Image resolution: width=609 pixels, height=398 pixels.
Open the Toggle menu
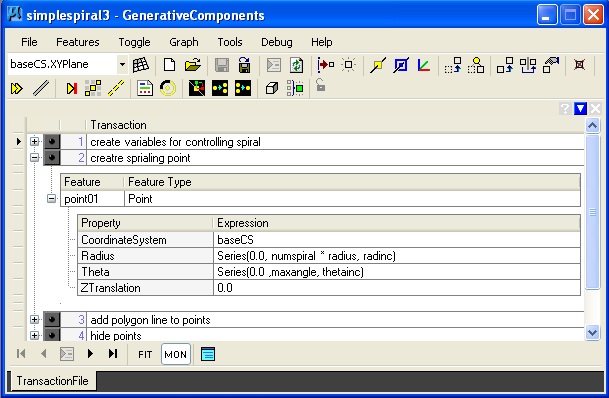134,42
